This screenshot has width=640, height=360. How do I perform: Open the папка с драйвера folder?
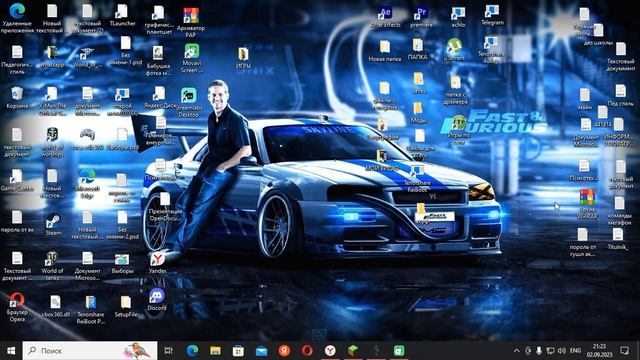[x=456, y=90]
